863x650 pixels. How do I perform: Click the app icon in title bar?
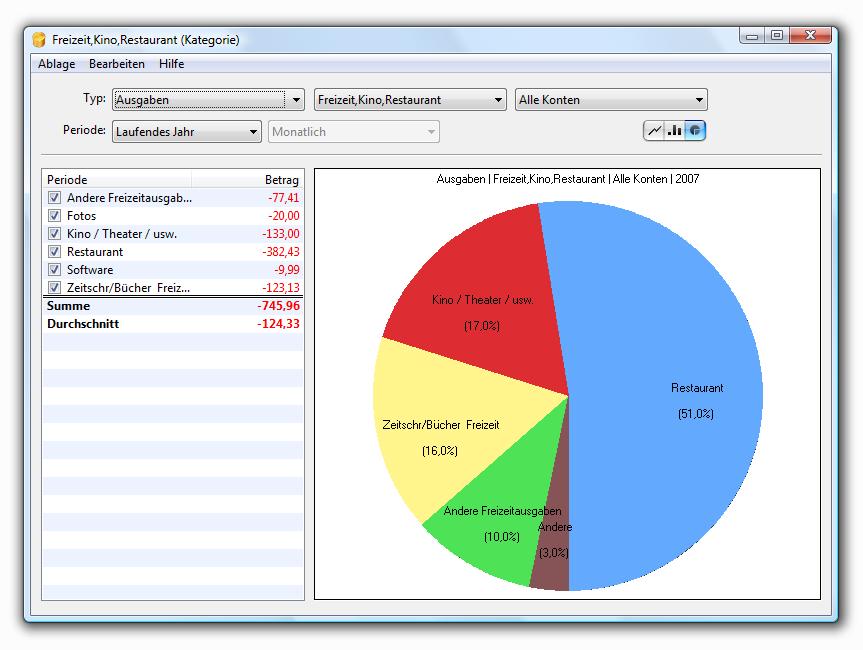click(x=40, y=40)
